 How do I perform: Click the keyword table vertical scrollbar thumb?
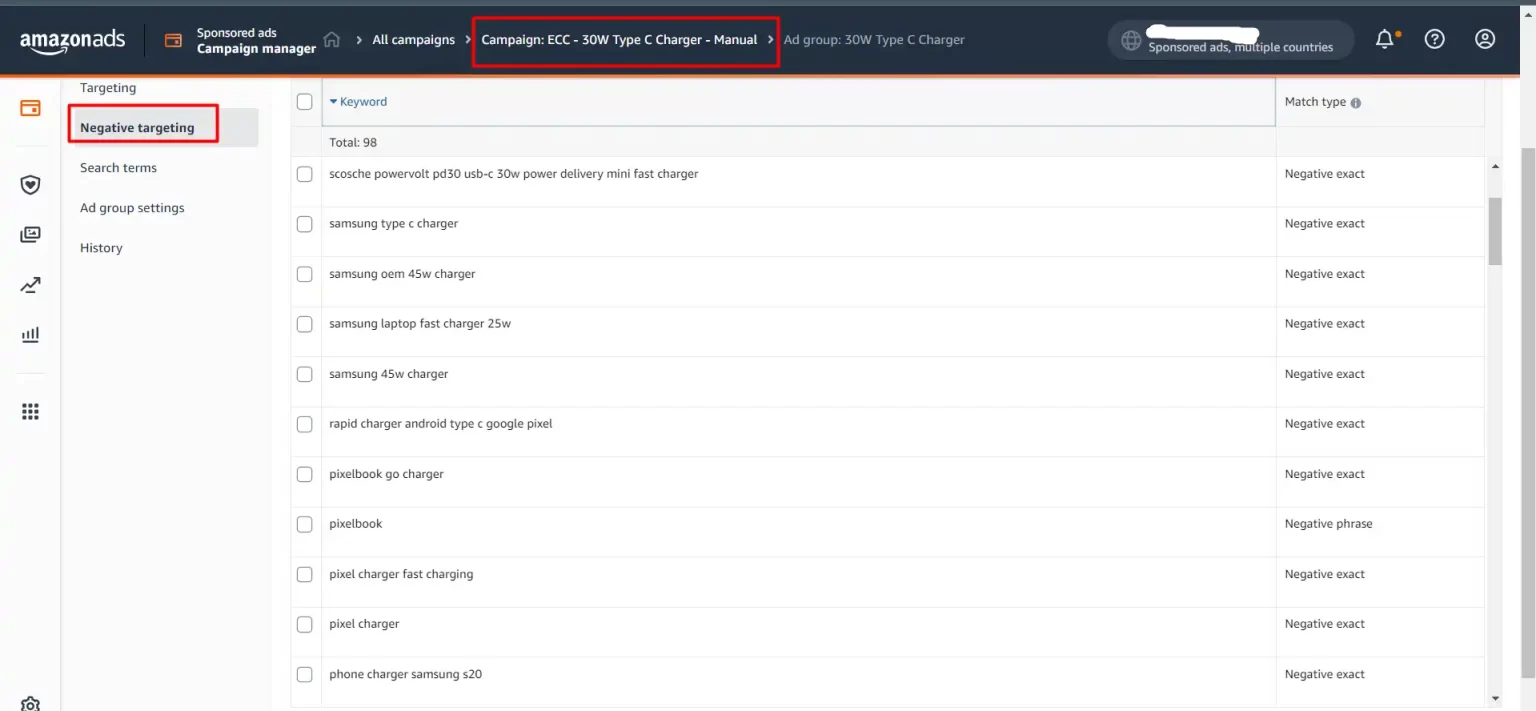tap(1495, 231)
